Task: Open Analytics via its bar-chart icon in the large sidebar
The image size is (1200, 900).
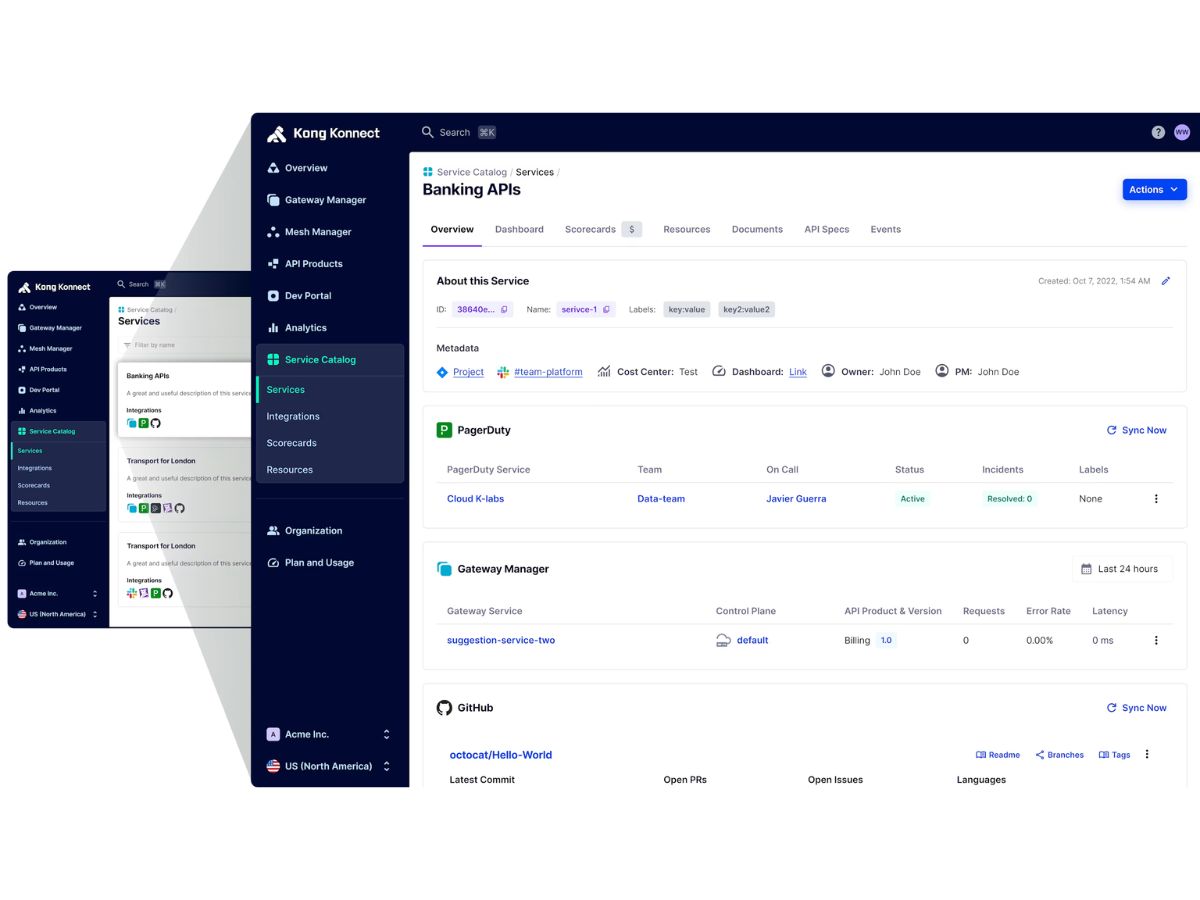Action: click(x=273, y=328)
